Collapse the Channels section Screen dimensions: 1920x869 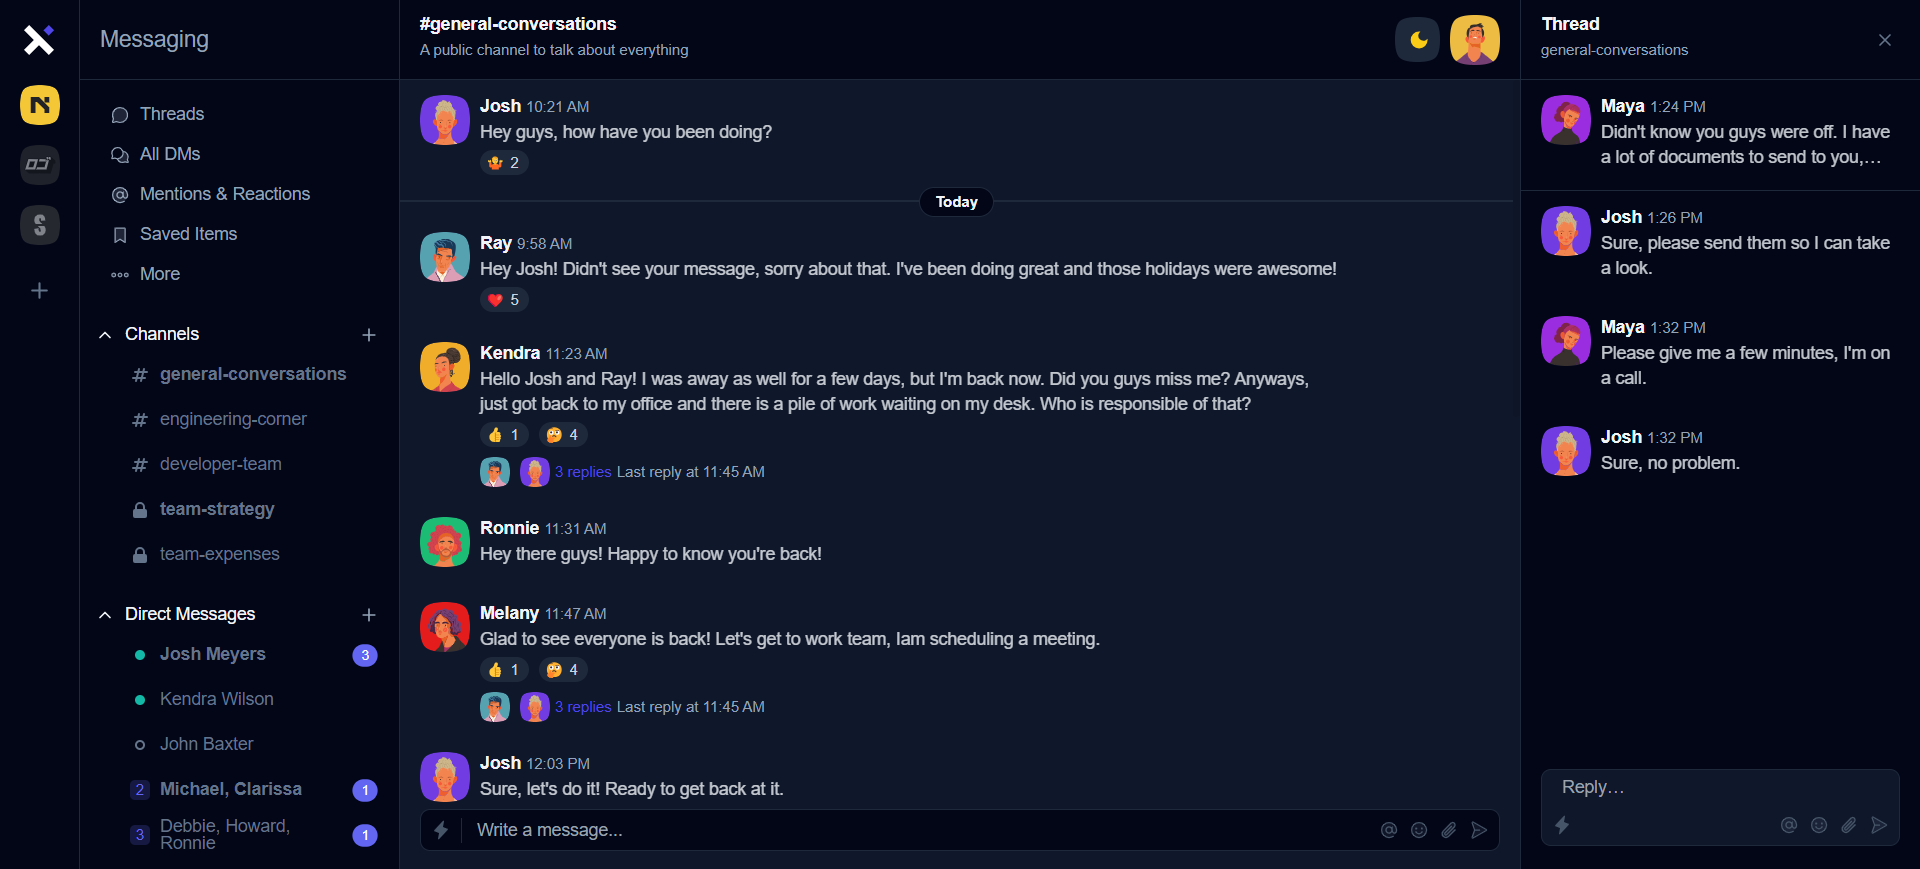click(105, 335)
